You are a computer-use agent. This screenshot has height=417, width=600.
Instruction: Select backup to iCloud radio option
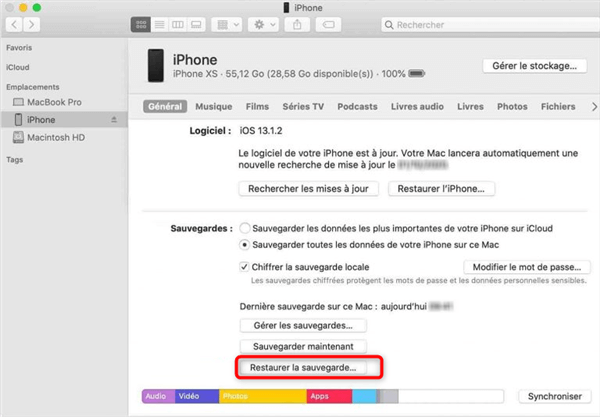click(x=245, y=228)
